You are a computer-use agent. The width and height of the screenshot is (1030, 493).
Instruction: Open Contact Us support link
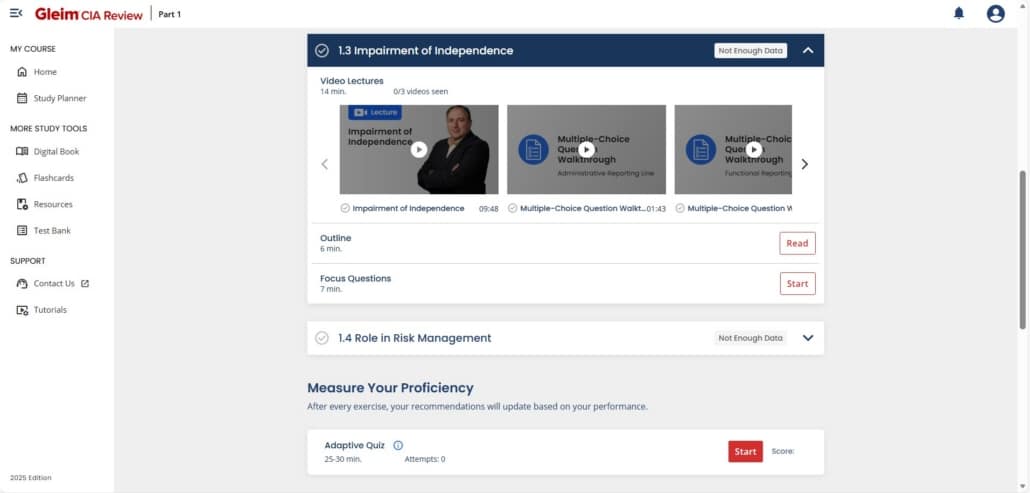54,284
